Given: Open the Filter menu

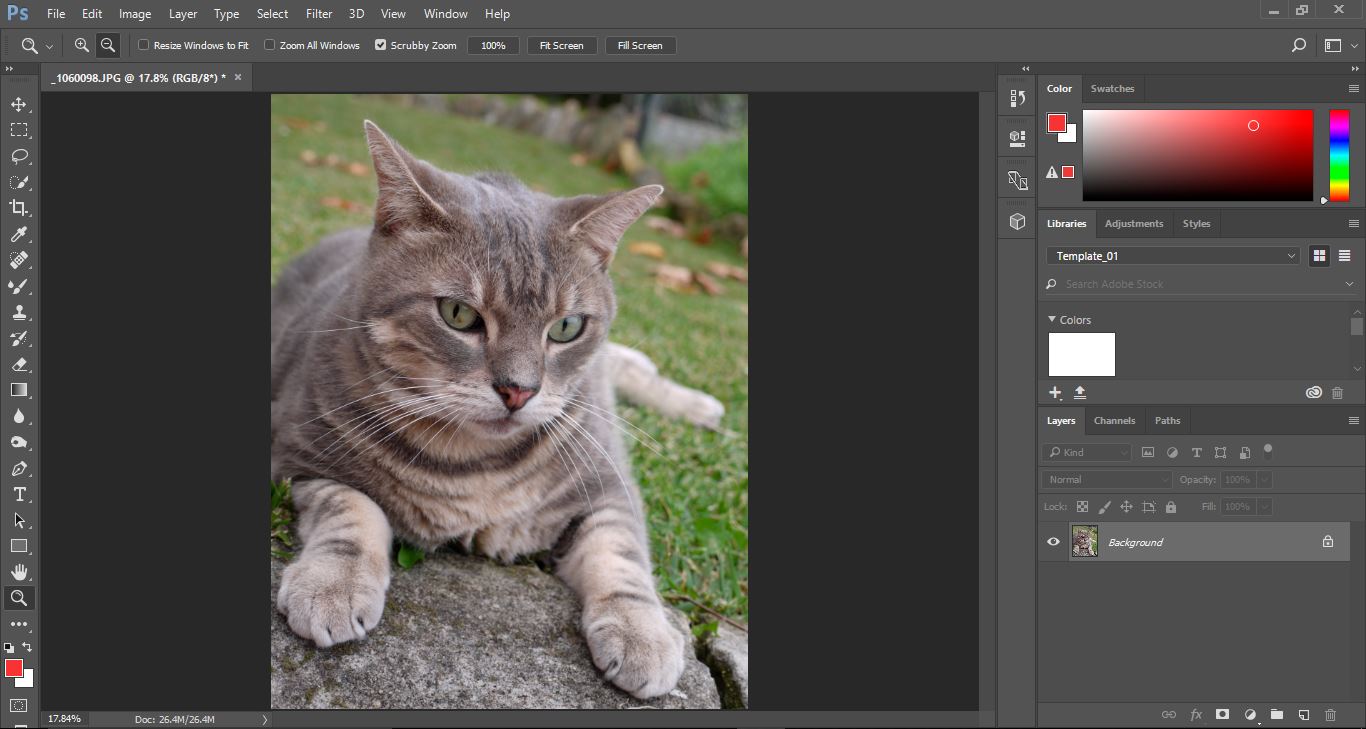Looking at the screenshot, I should (319, 14).
